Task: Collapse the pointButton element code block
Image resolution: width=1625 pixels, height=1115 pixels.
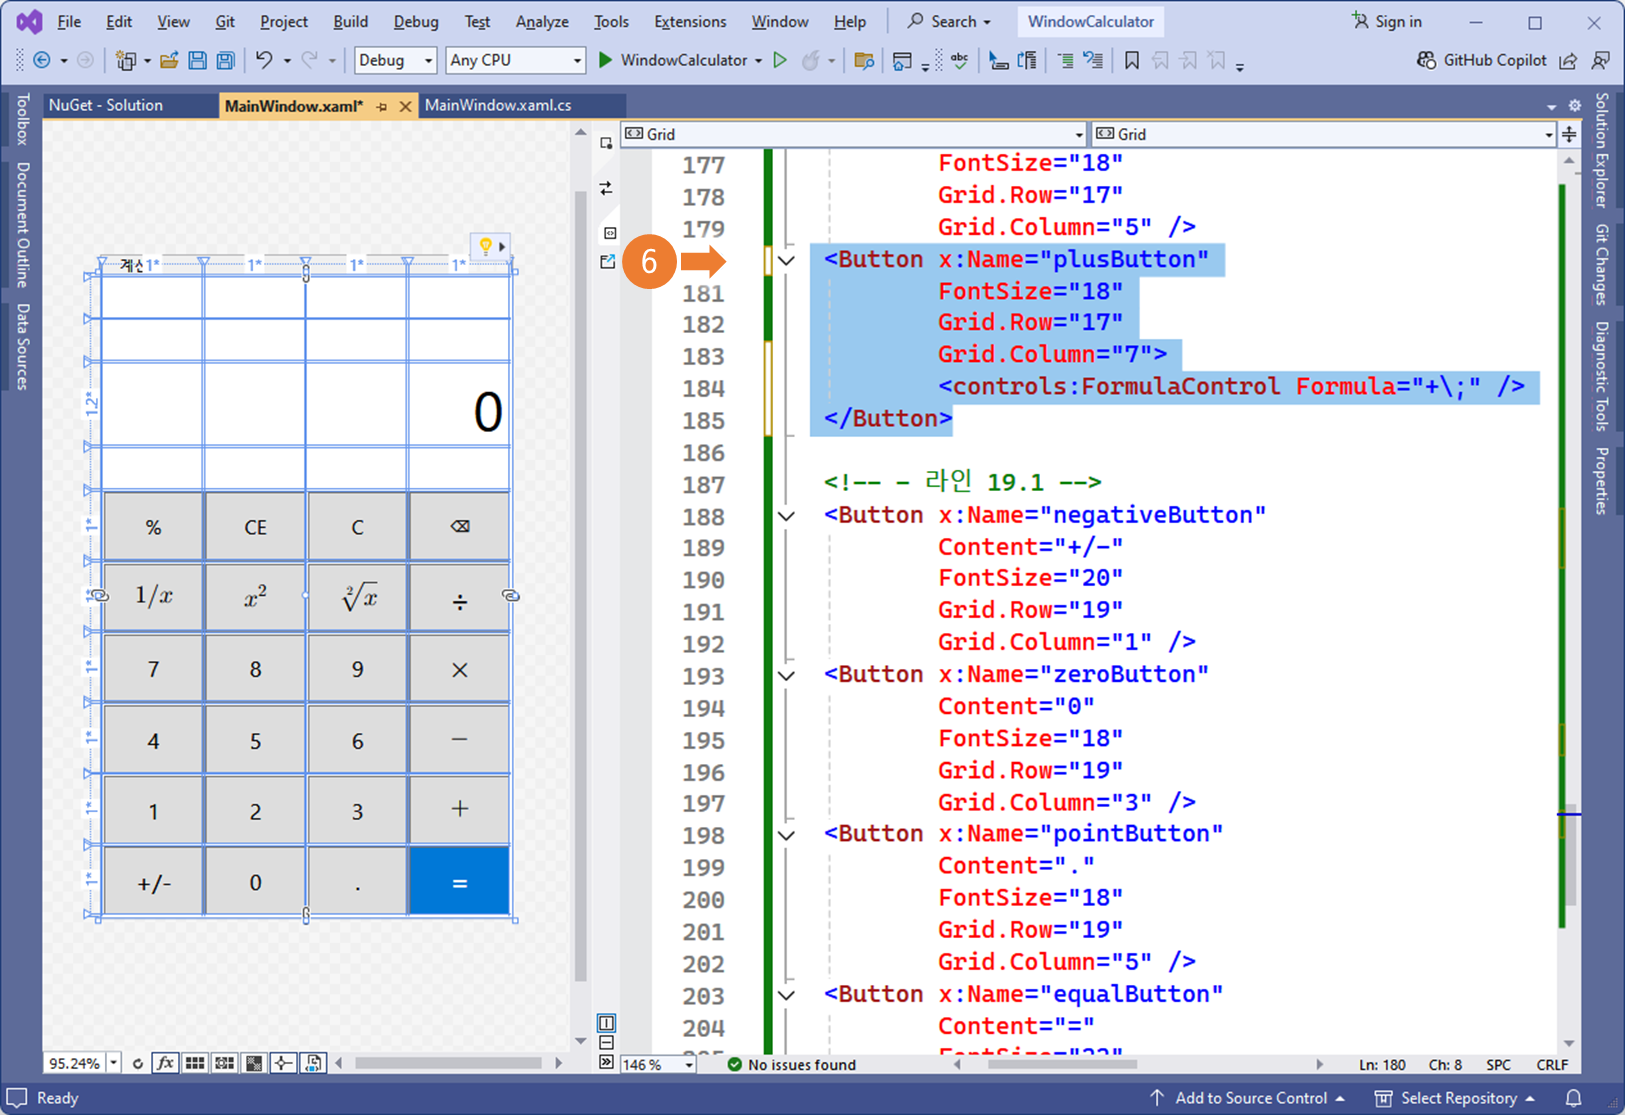Action: coord(787,836)
